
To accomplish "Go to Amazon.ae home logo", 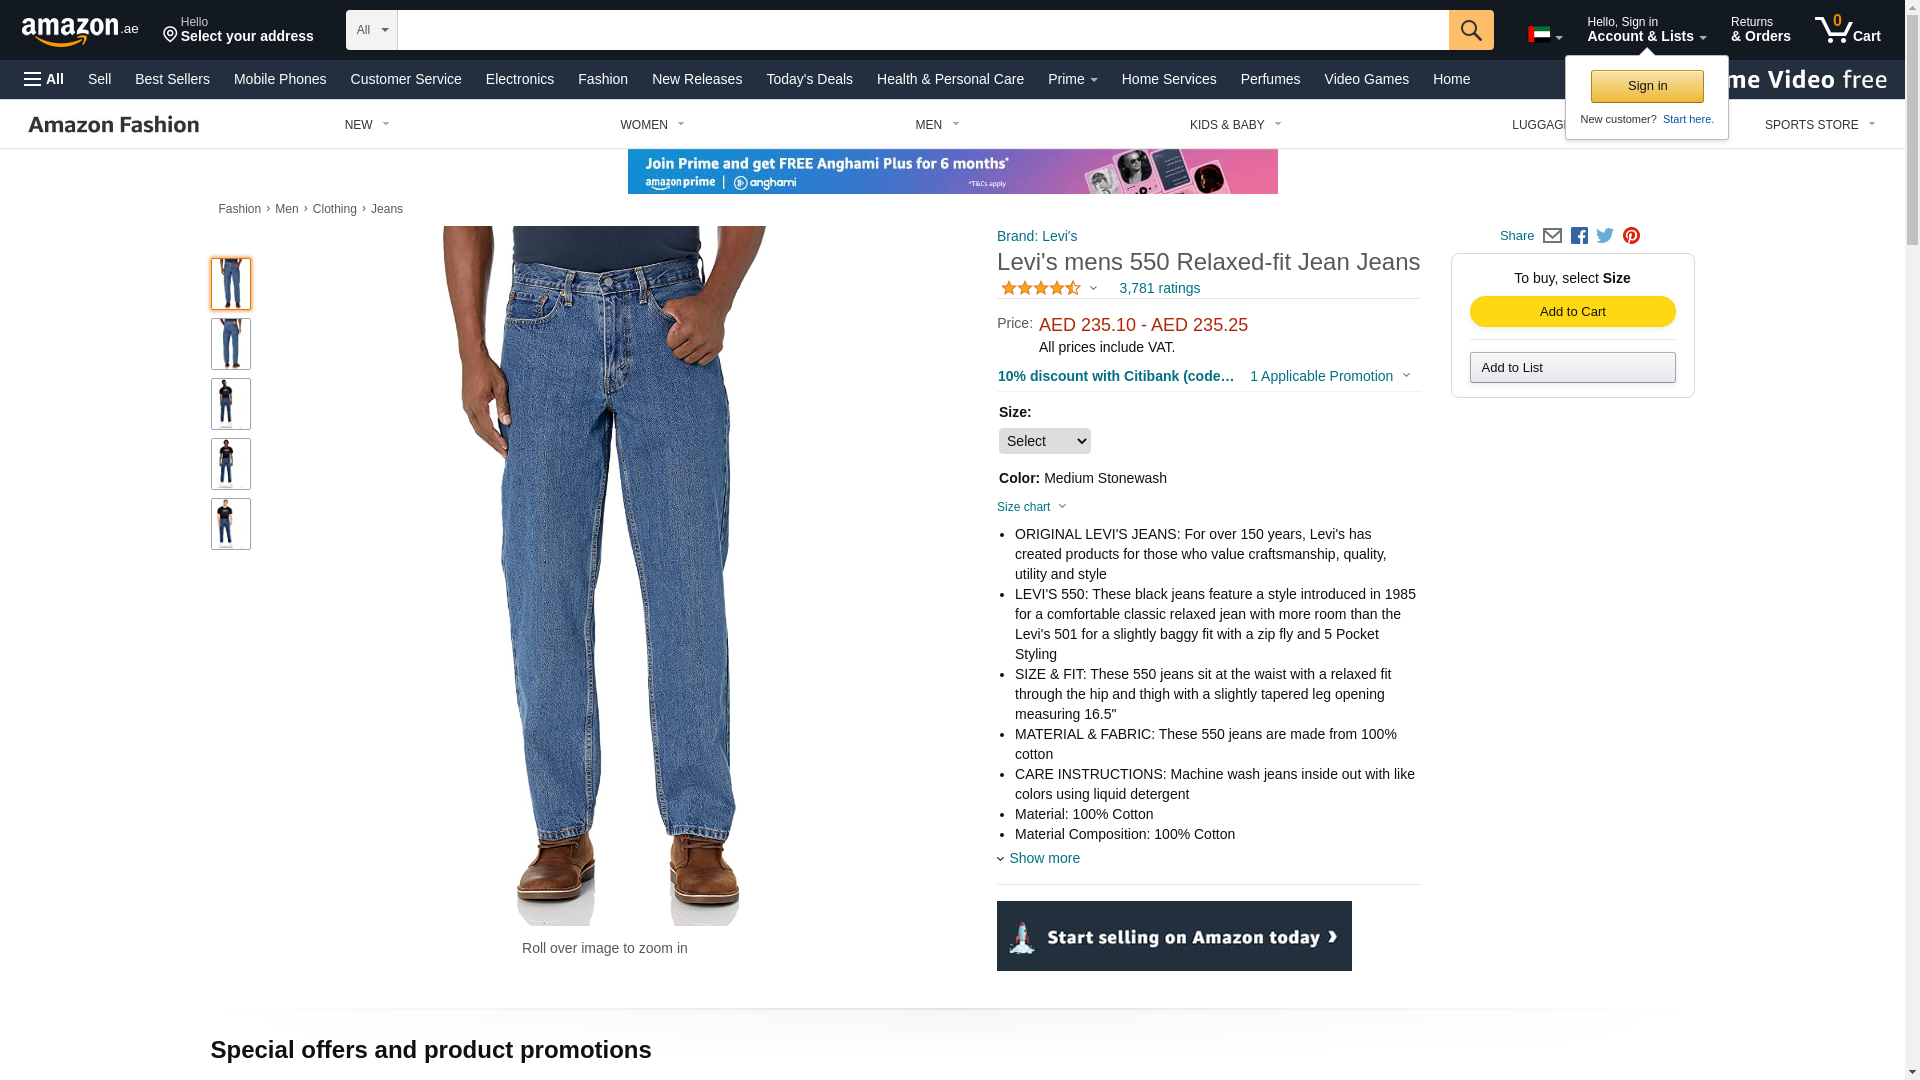I will pos(80,30).
